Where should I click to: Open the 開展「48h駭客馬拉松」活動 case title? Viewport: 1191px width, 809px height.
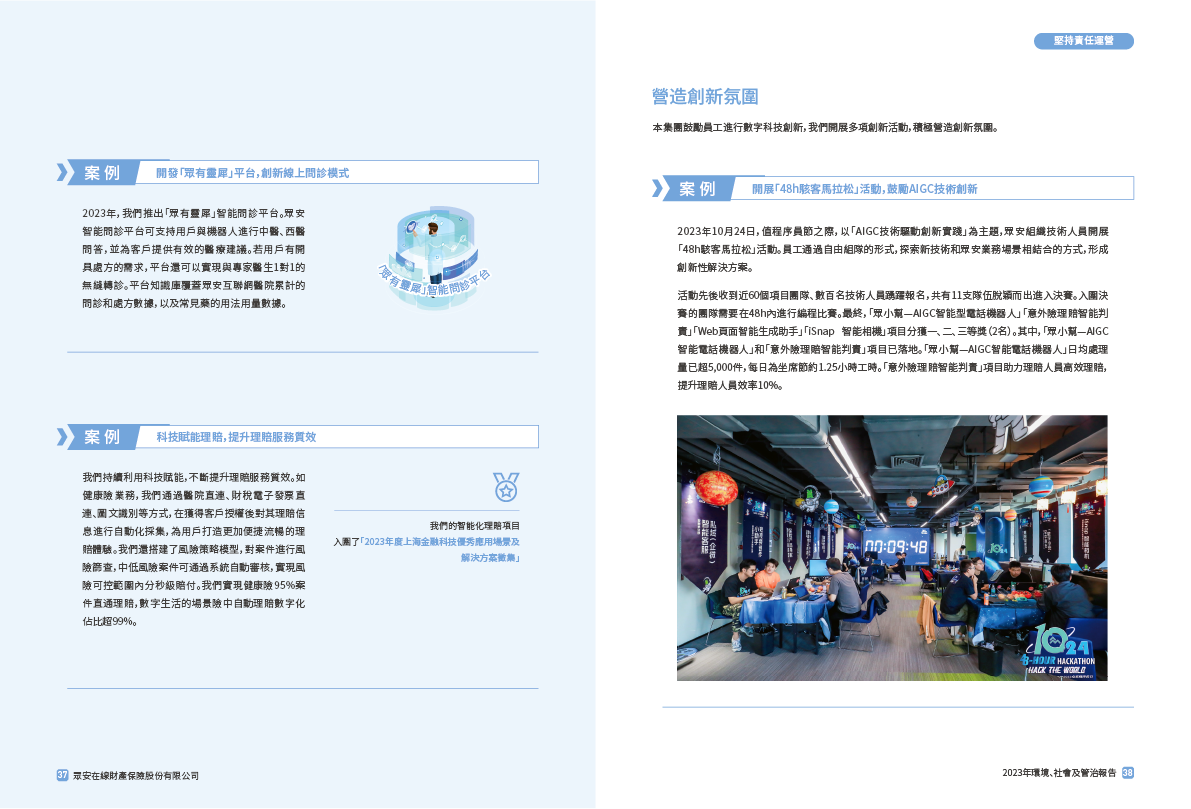pyautogui.click(x=864, y=189)
